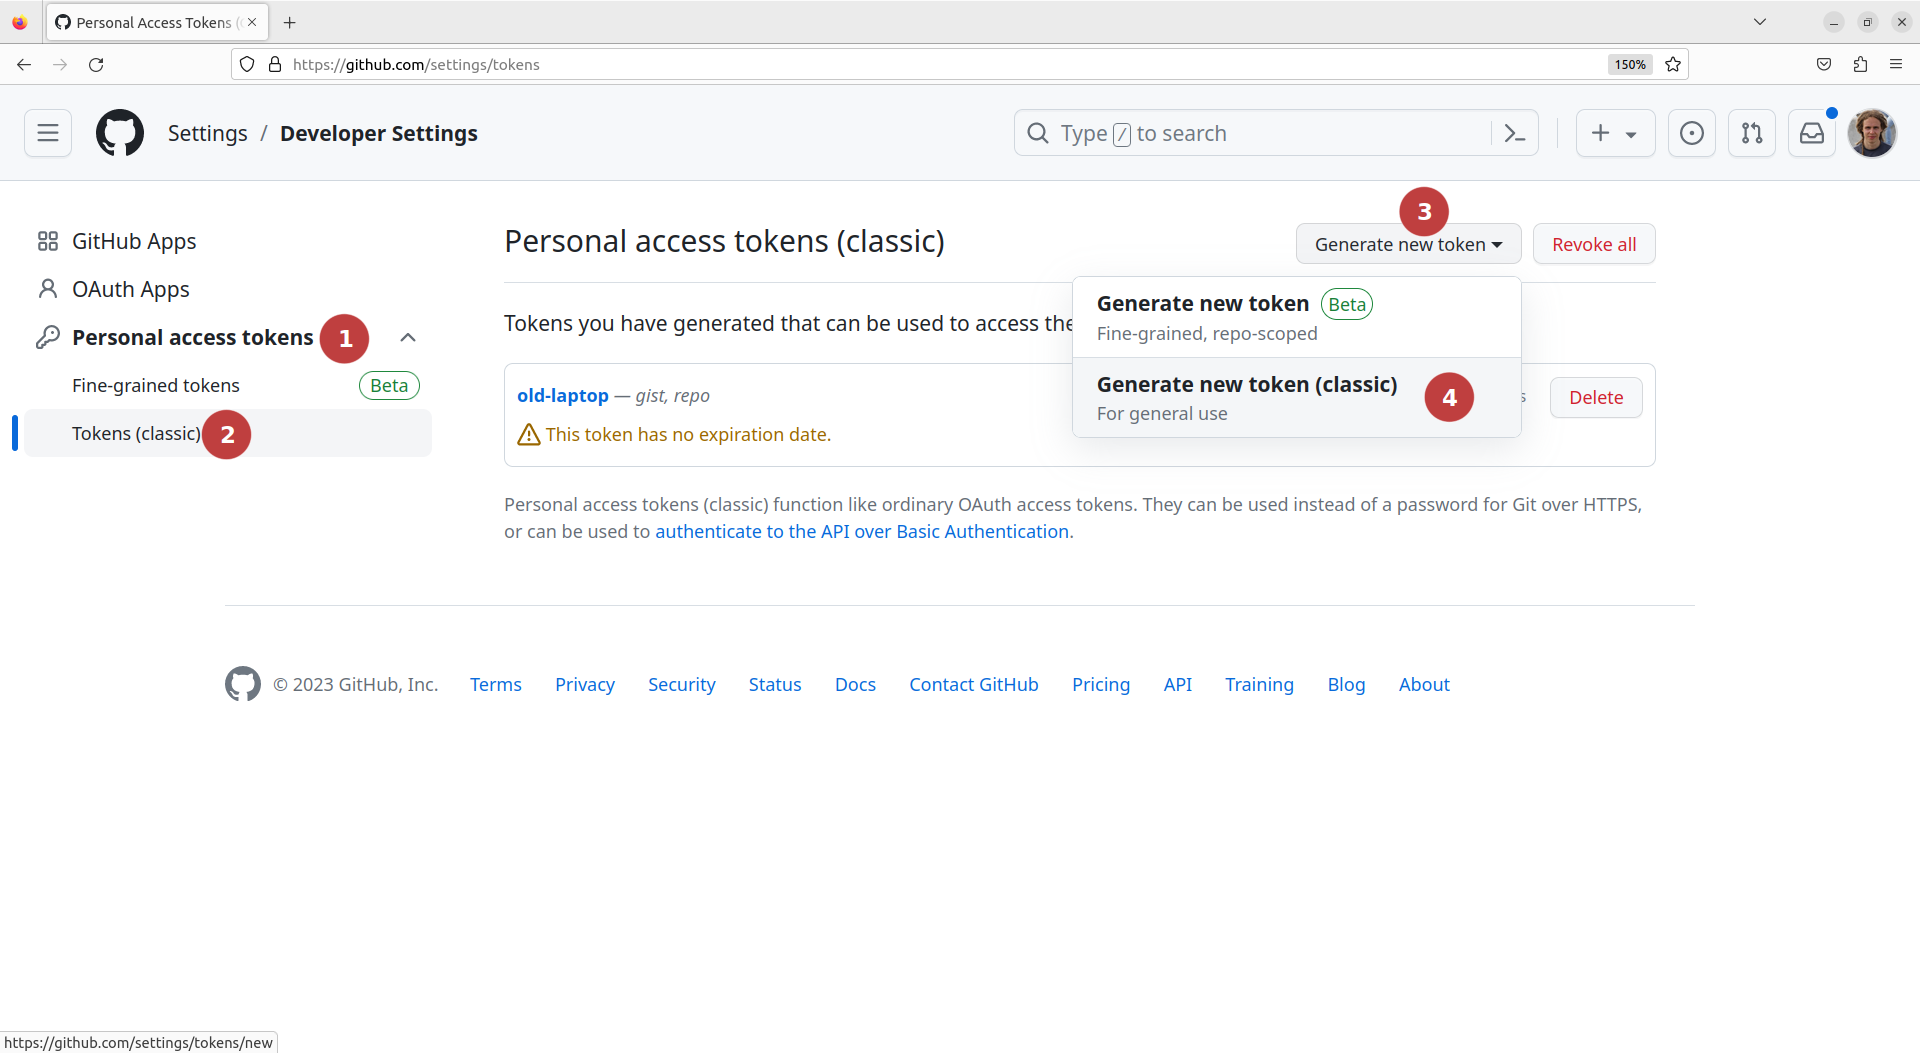Image resolution: width=1920 pixels, height=1053 pixels.
Task: Click the footer GitHub logo
Action: [243, 684]
